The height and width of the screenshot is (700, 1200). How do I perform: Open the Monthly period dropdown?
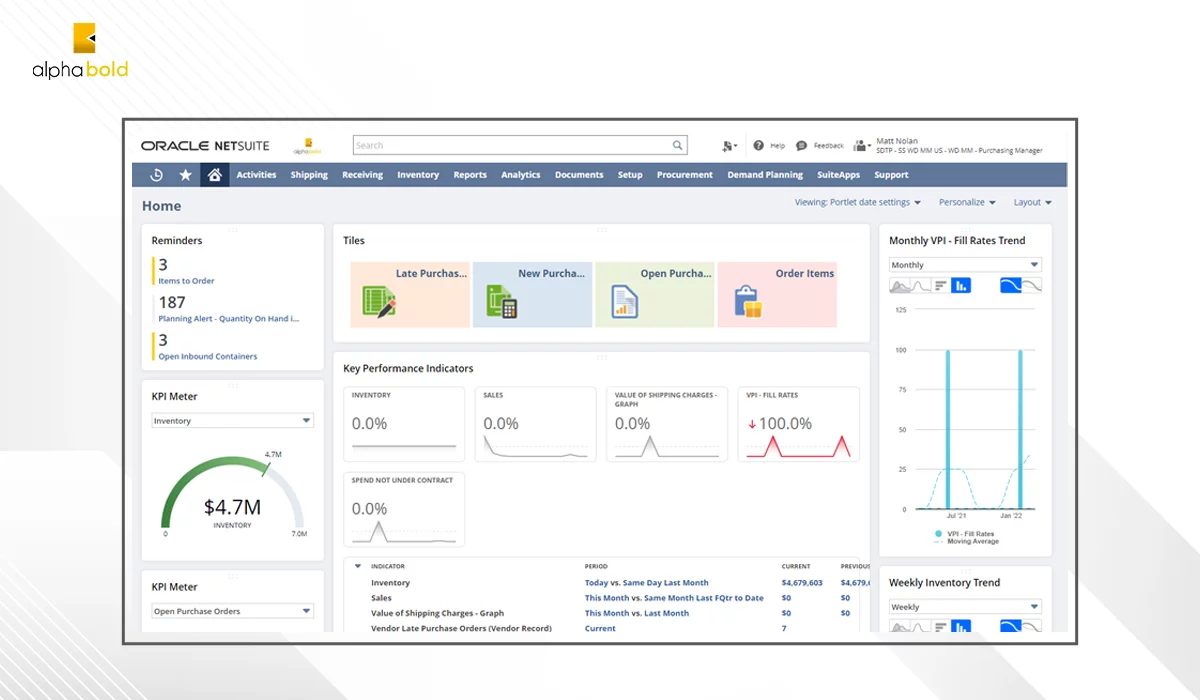[x=965, y=265]
